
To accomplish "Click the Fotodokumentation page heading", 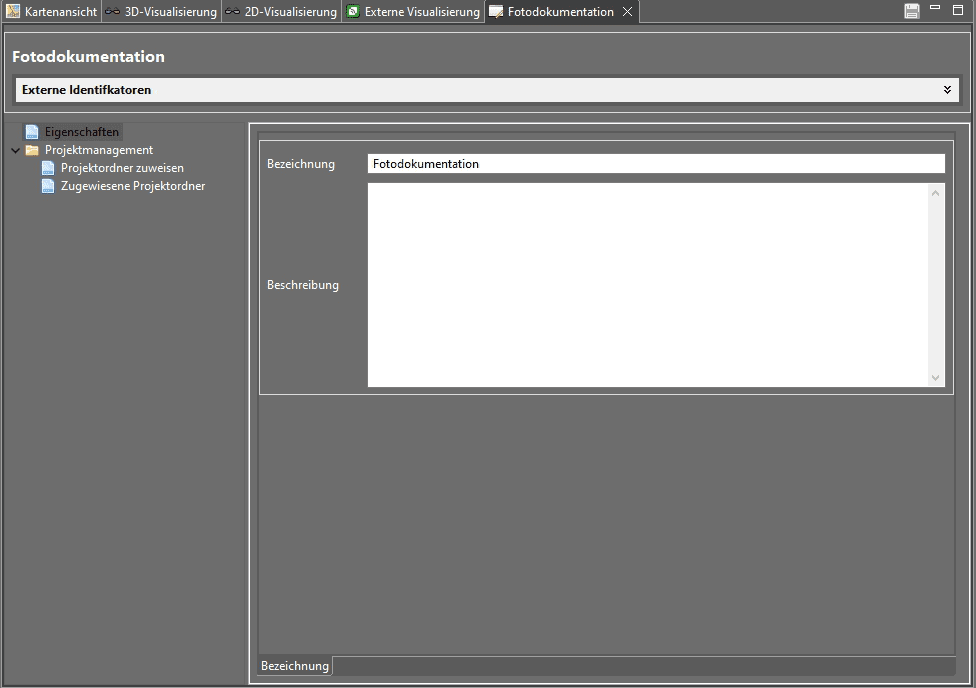I will (x=88, y=56).
